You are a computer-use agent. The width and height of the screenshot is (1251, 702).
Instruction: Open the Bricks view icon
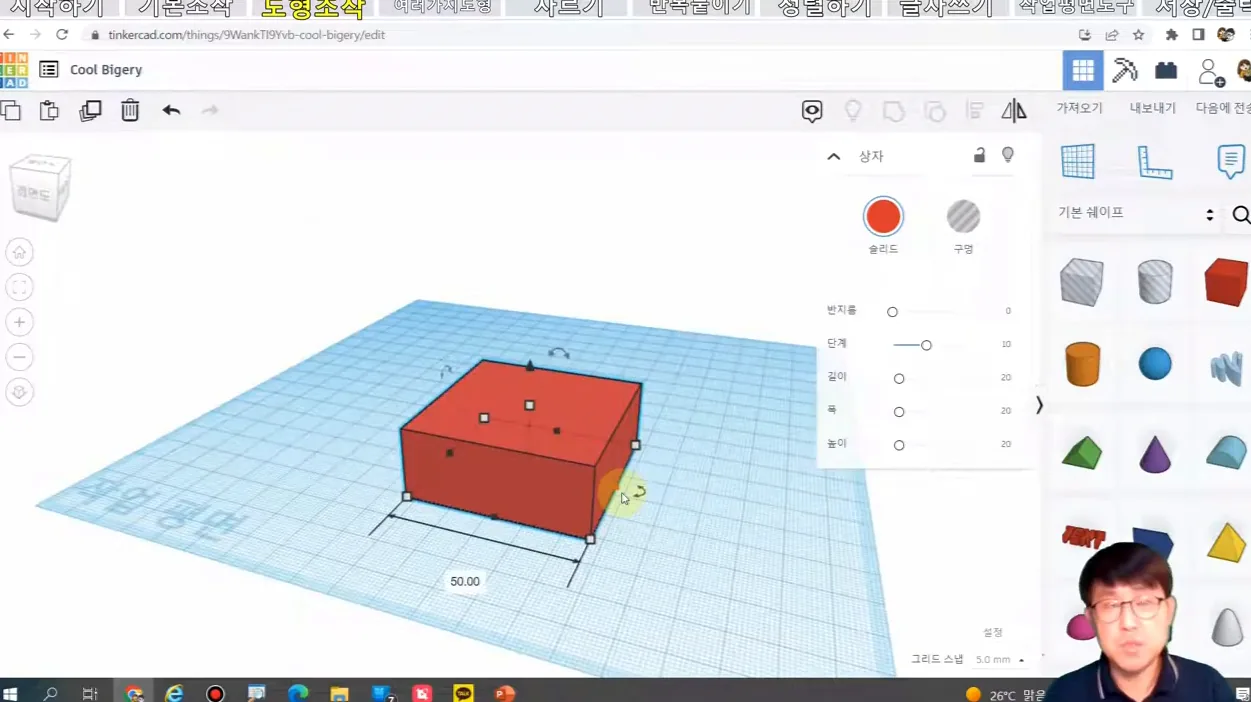(1166, 71)
